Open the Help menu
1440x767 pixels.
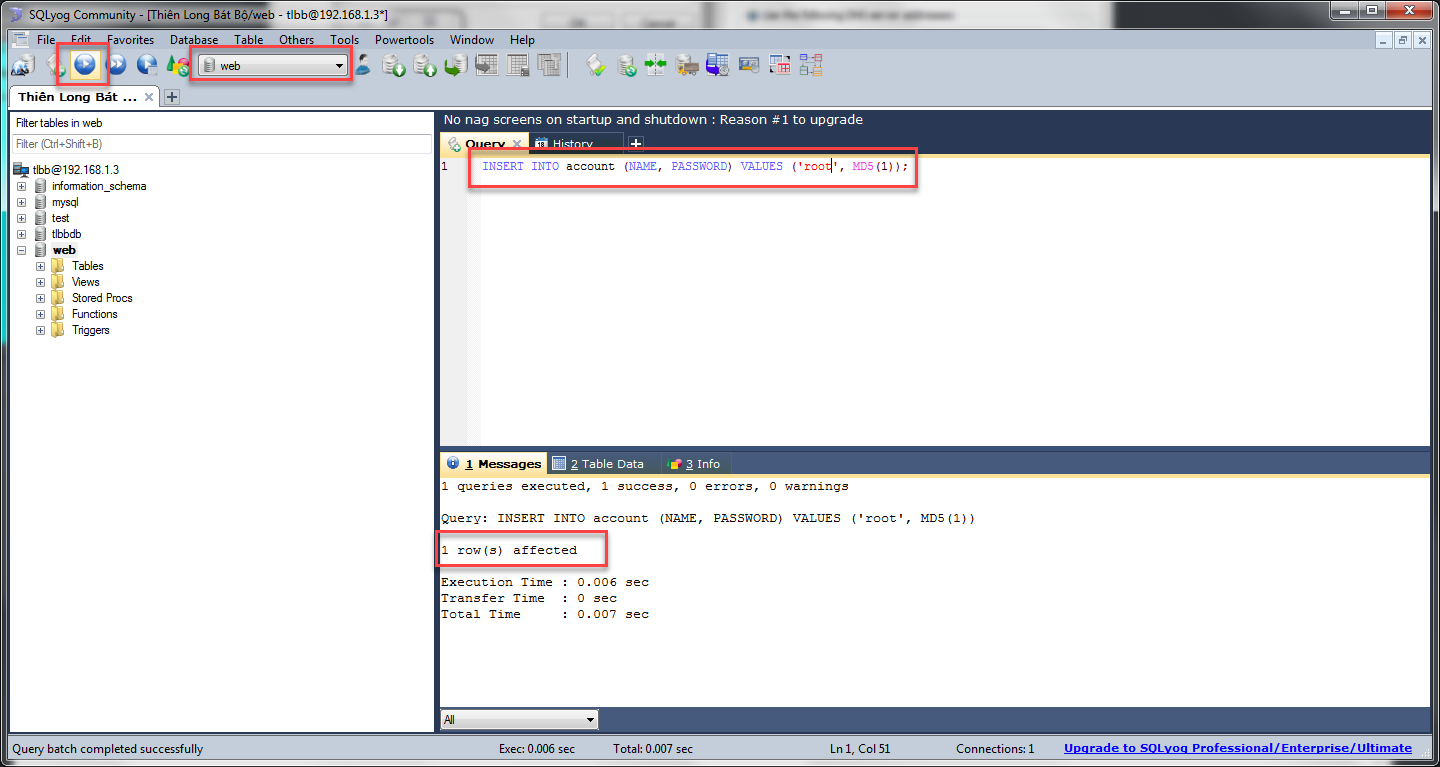(x=523, y=40)
